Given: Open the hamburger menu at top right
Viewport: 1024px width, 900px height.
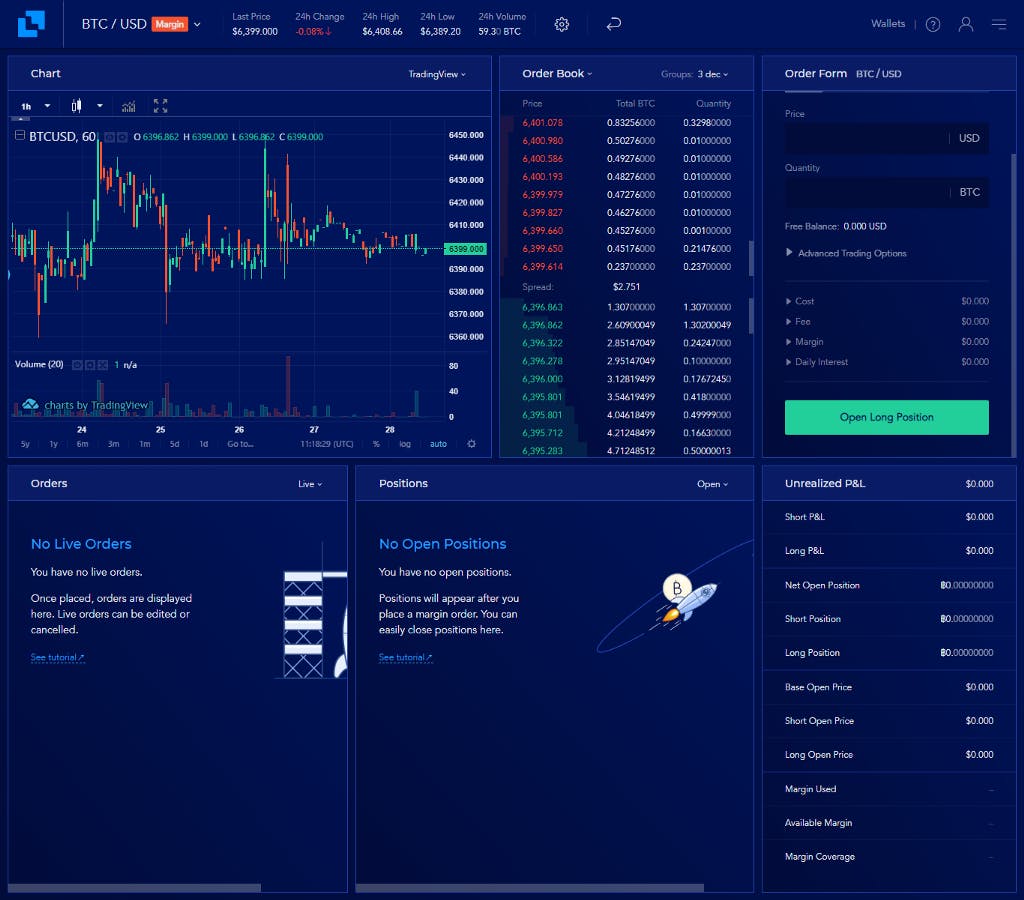Looking at the screenshot, I should (x=999, y=23).
